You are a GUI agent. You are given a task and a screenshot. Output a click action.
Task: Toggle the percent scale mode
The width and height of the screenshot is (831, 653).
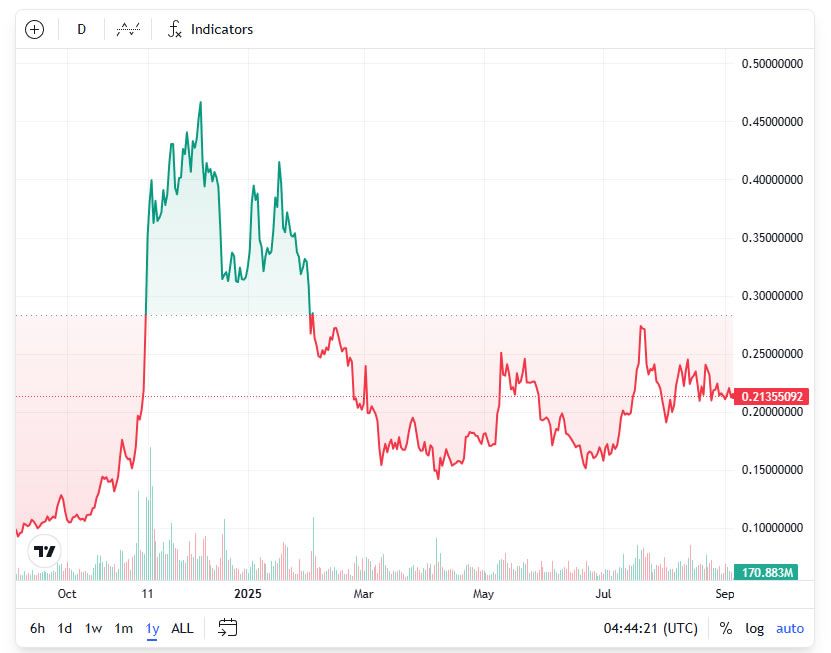click(x=726, y=628)
